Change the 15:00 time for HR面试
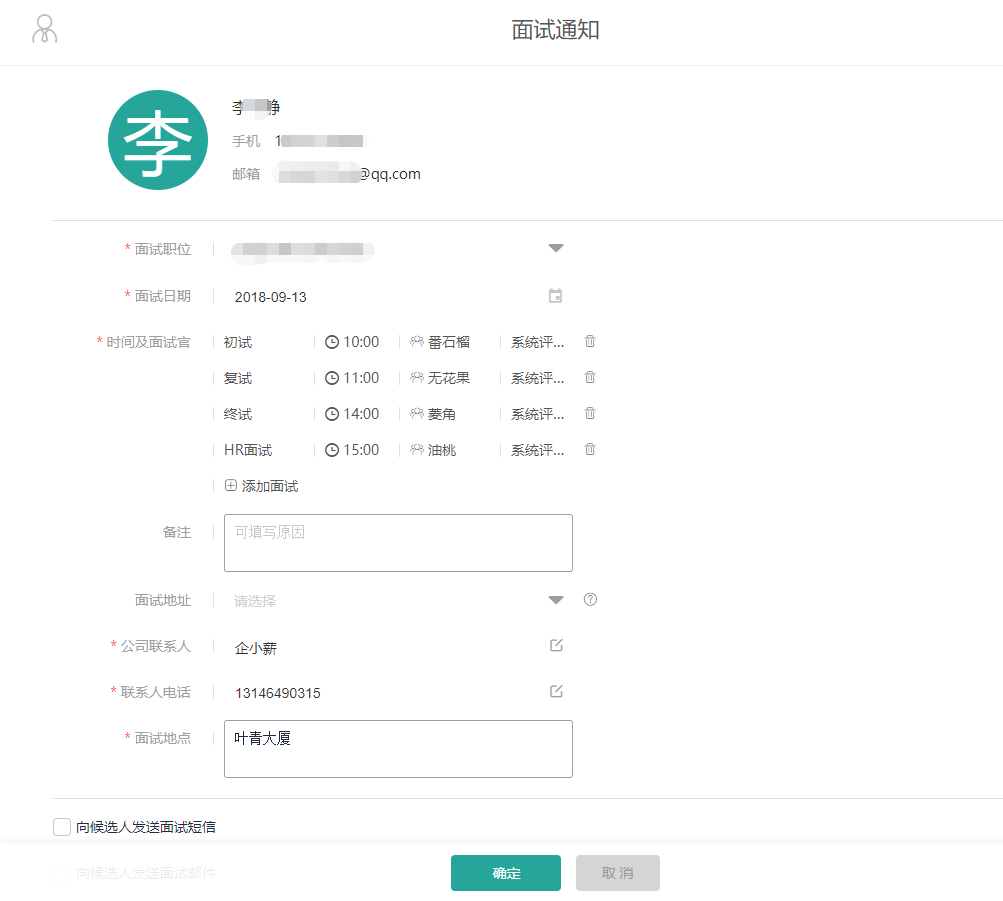 (361, 450)
